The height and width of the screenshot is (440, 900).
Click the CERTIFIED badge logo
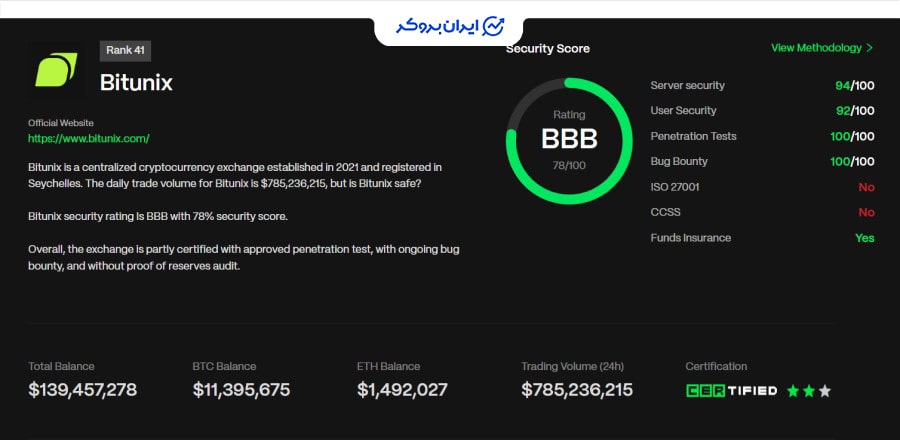coord(731,391)
